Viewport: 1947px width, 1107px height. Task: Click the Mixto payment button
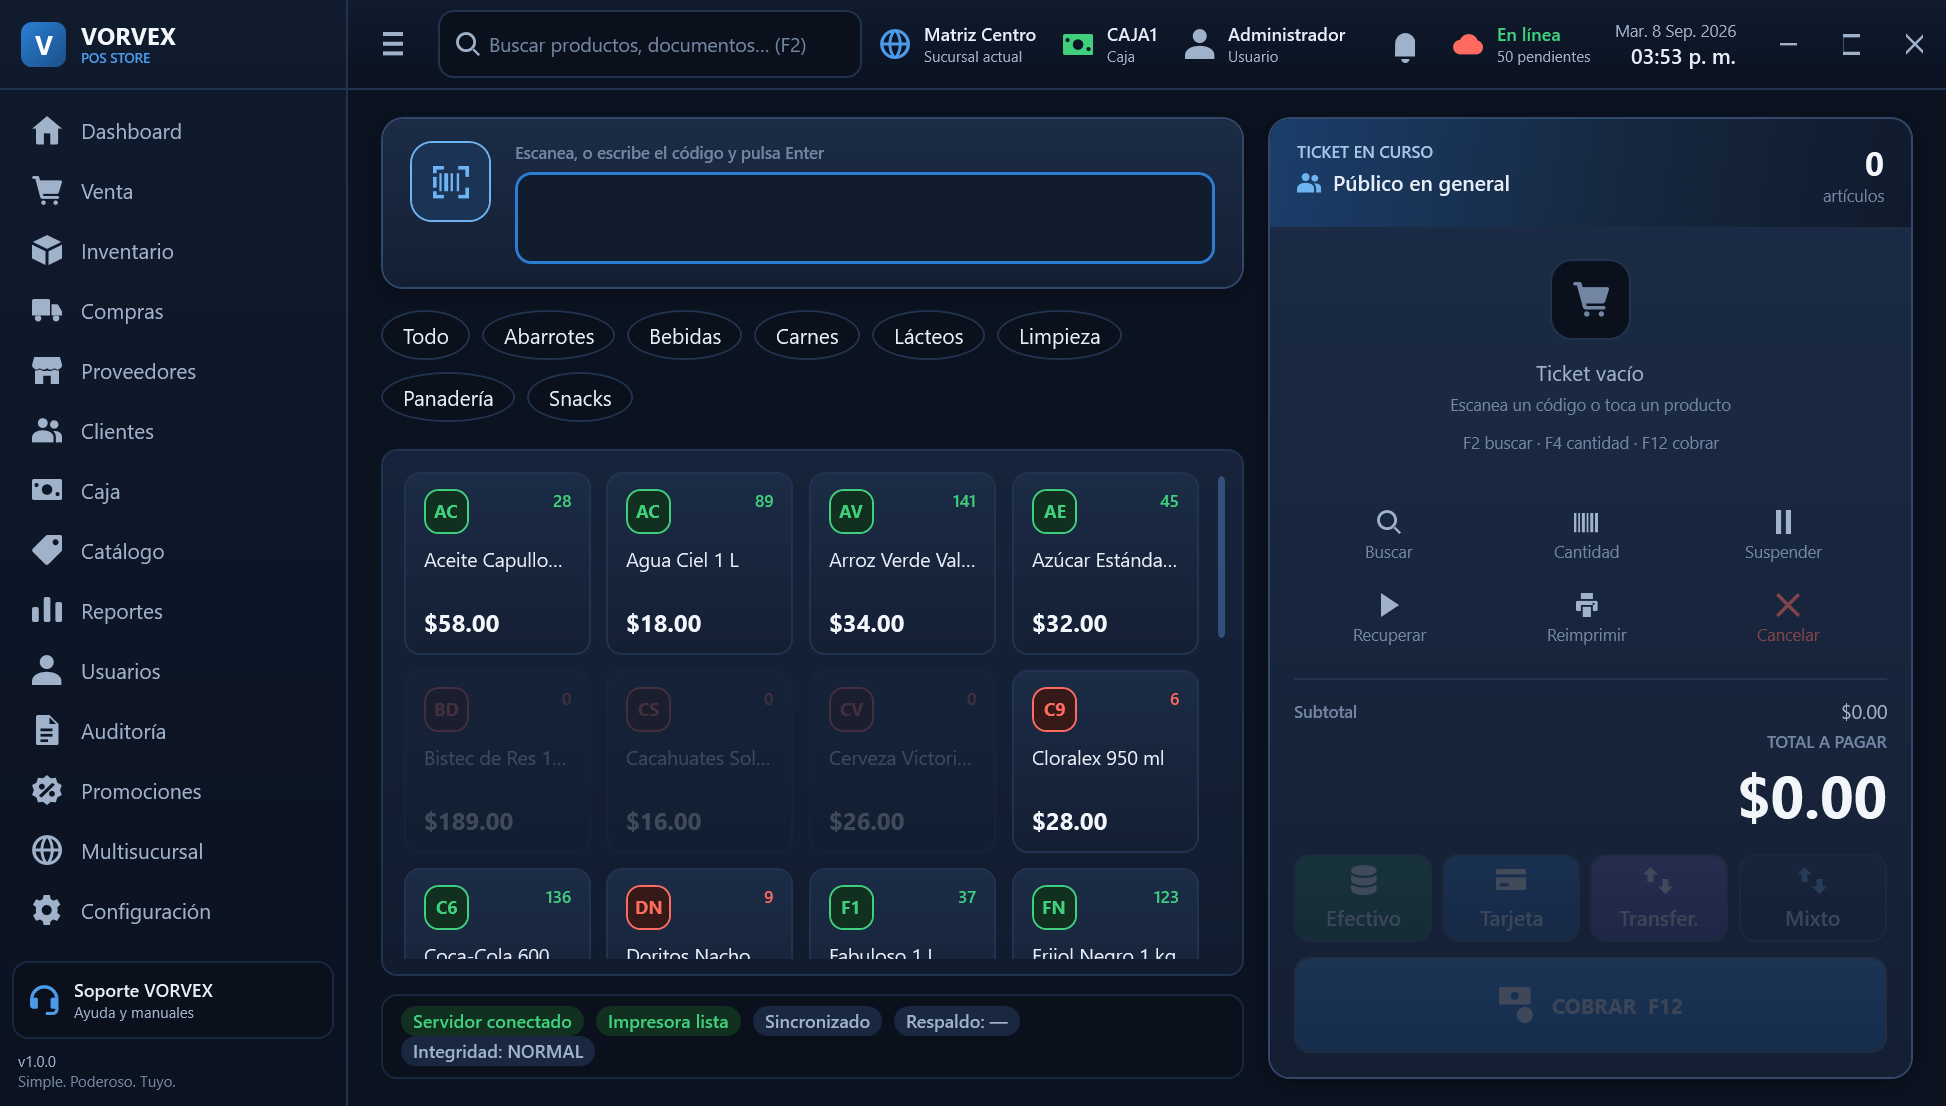click(1812, 897)
